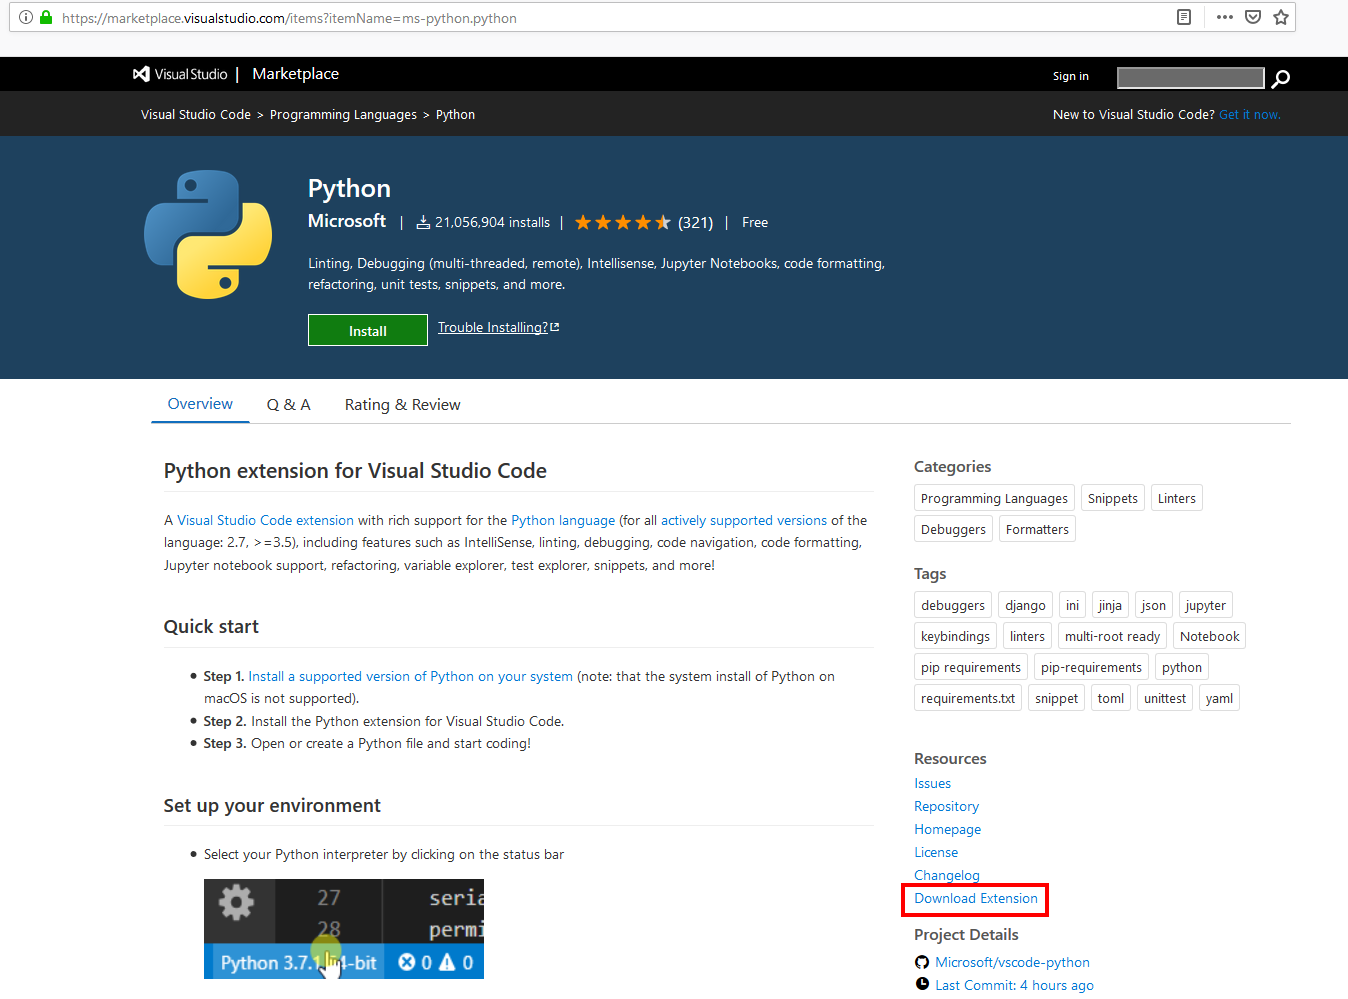Click the clock icon beside Last Commit

[x=922, y=984]
